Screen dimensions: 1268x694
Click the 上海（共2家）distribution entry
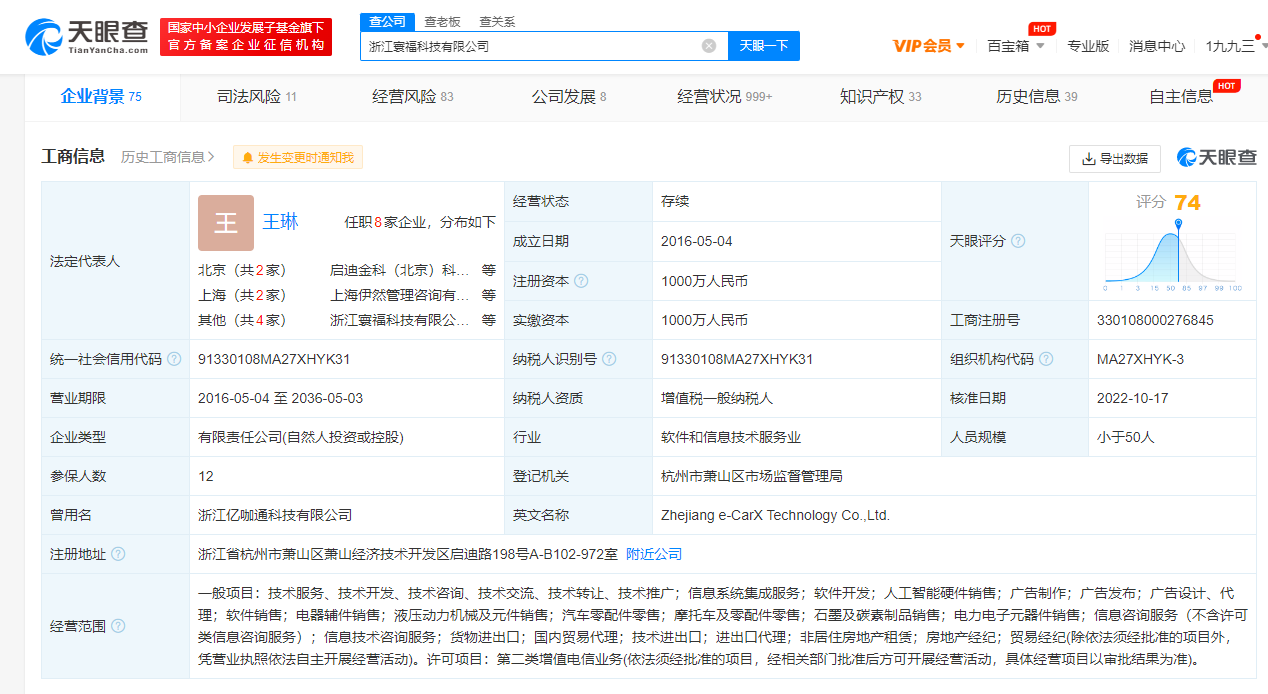click(242, 295)
